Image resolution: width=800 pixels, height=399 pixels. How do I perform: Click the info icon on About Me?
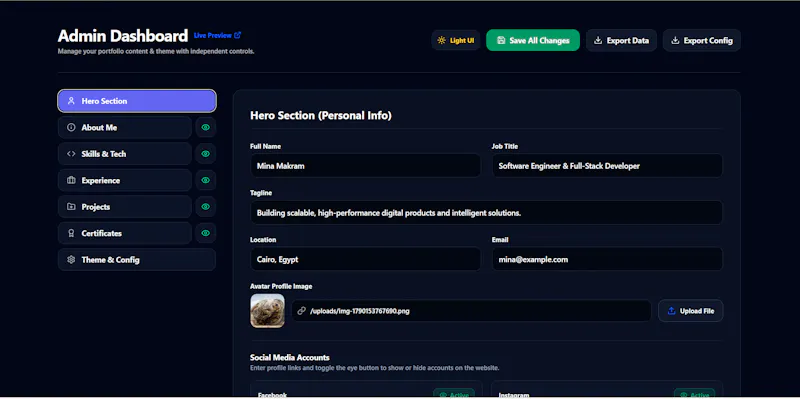tap(71, 128)
